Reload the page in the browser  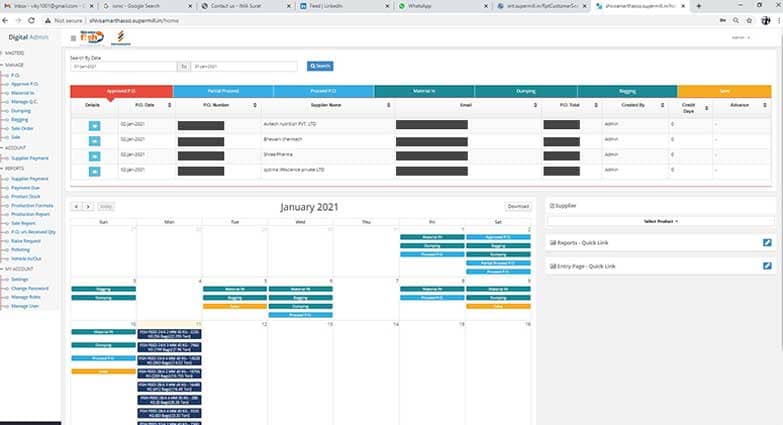click(x=32, y=20)
